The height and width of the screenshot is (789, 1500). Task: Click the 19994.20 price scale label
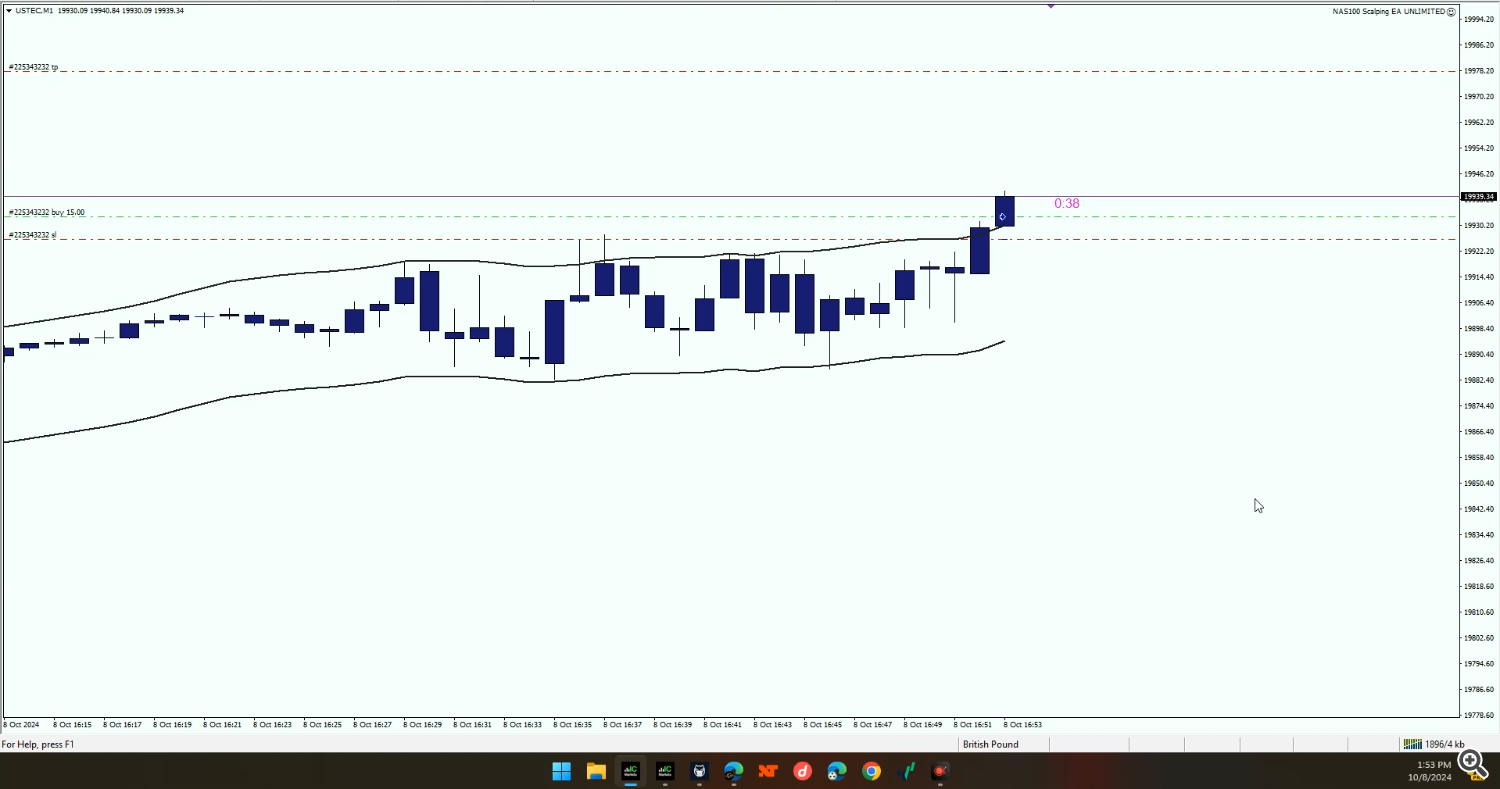coord(1480,19)
